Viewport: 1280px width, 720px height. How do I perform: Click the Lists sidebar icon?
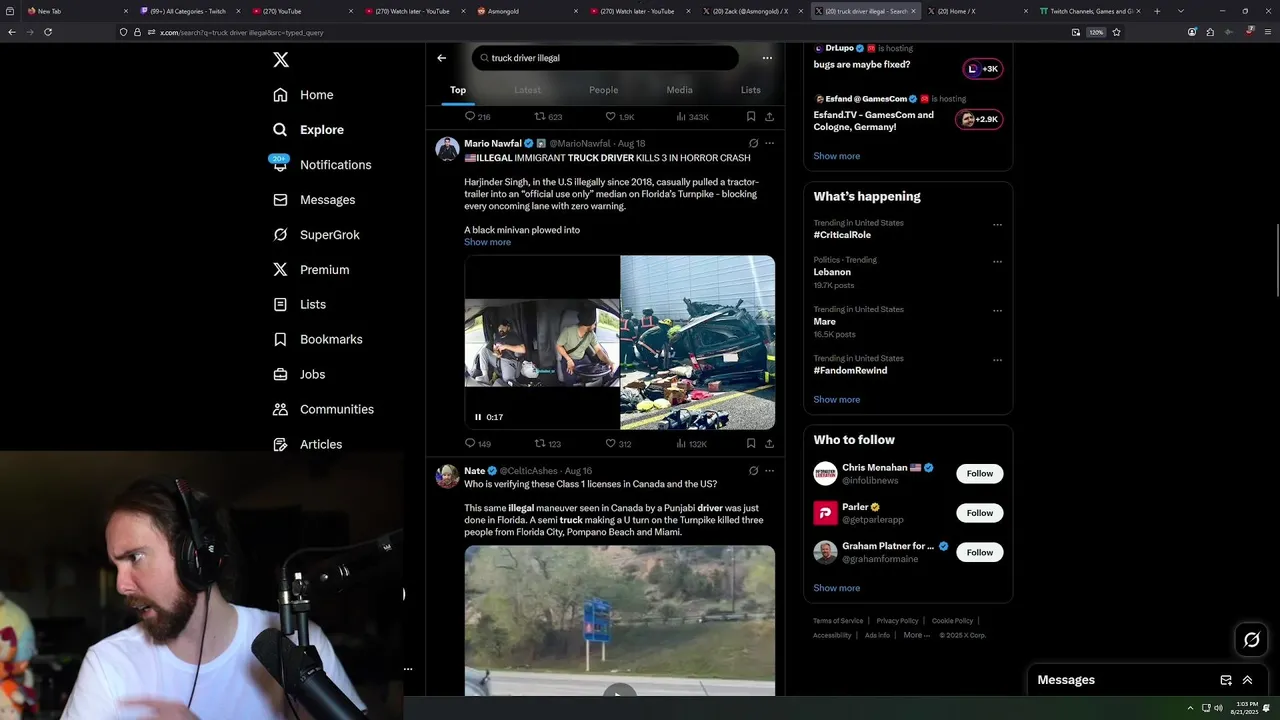pyautogui.click(x=281, y=304)
